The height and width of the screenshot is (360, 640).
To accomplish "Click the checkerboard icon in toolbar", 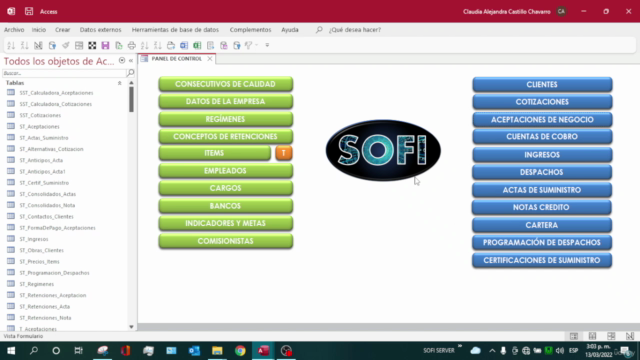I will click(92, 45).
